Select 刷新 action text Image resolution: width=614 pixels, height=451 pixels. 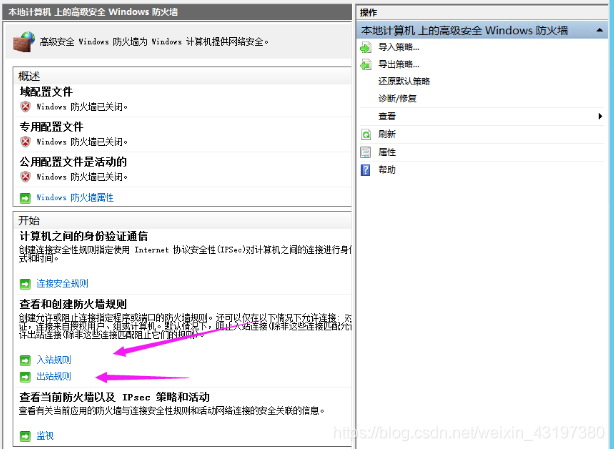387,134
